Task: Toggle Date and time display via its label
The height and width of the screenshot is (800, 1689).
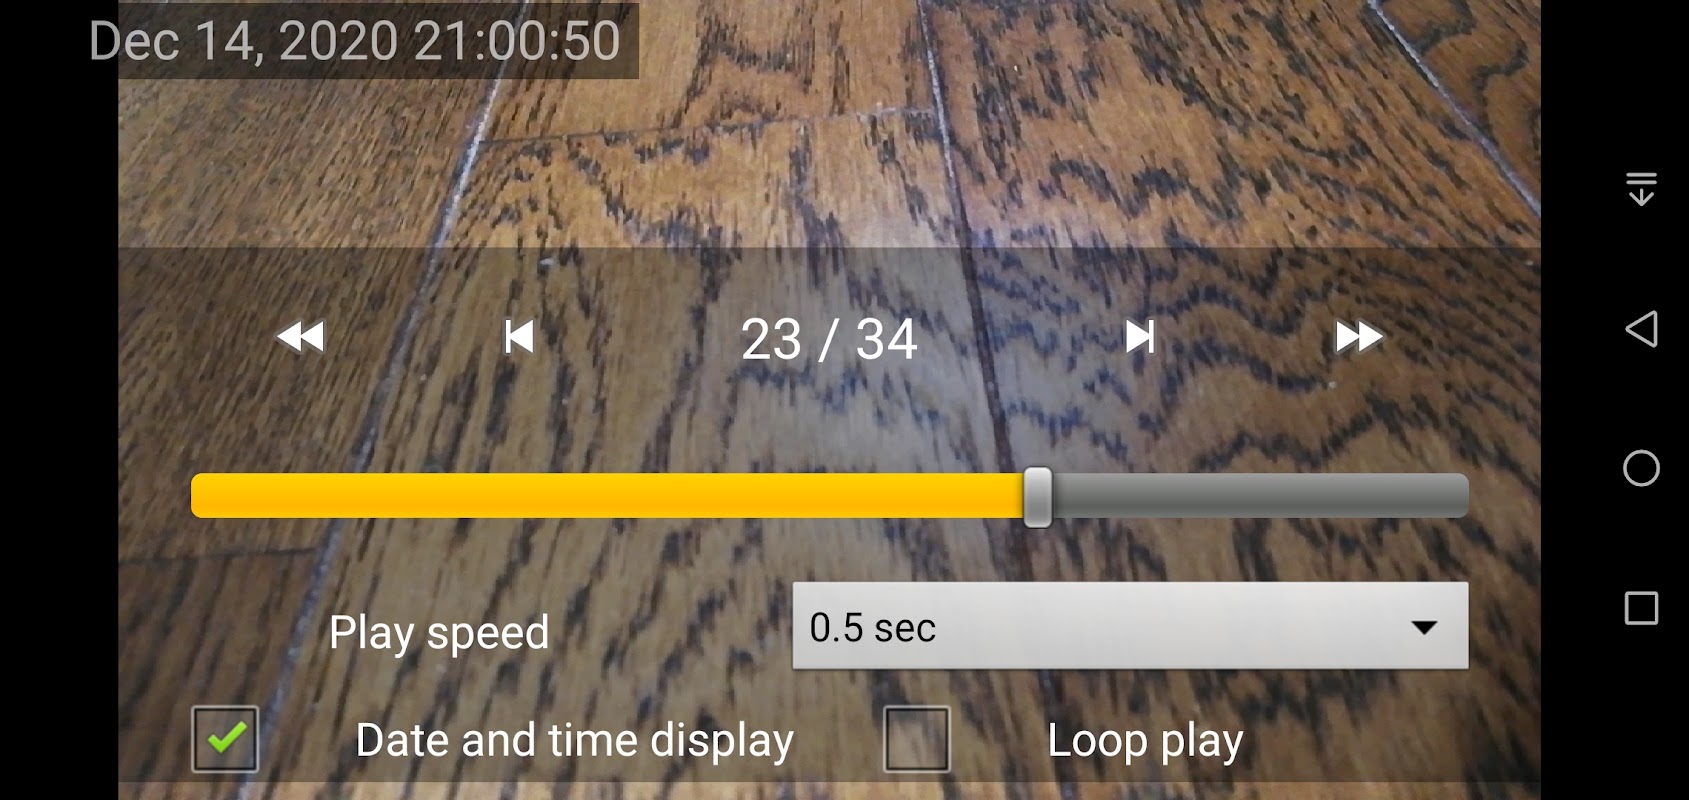Action: pyautogui.click(x=575, y=741)
